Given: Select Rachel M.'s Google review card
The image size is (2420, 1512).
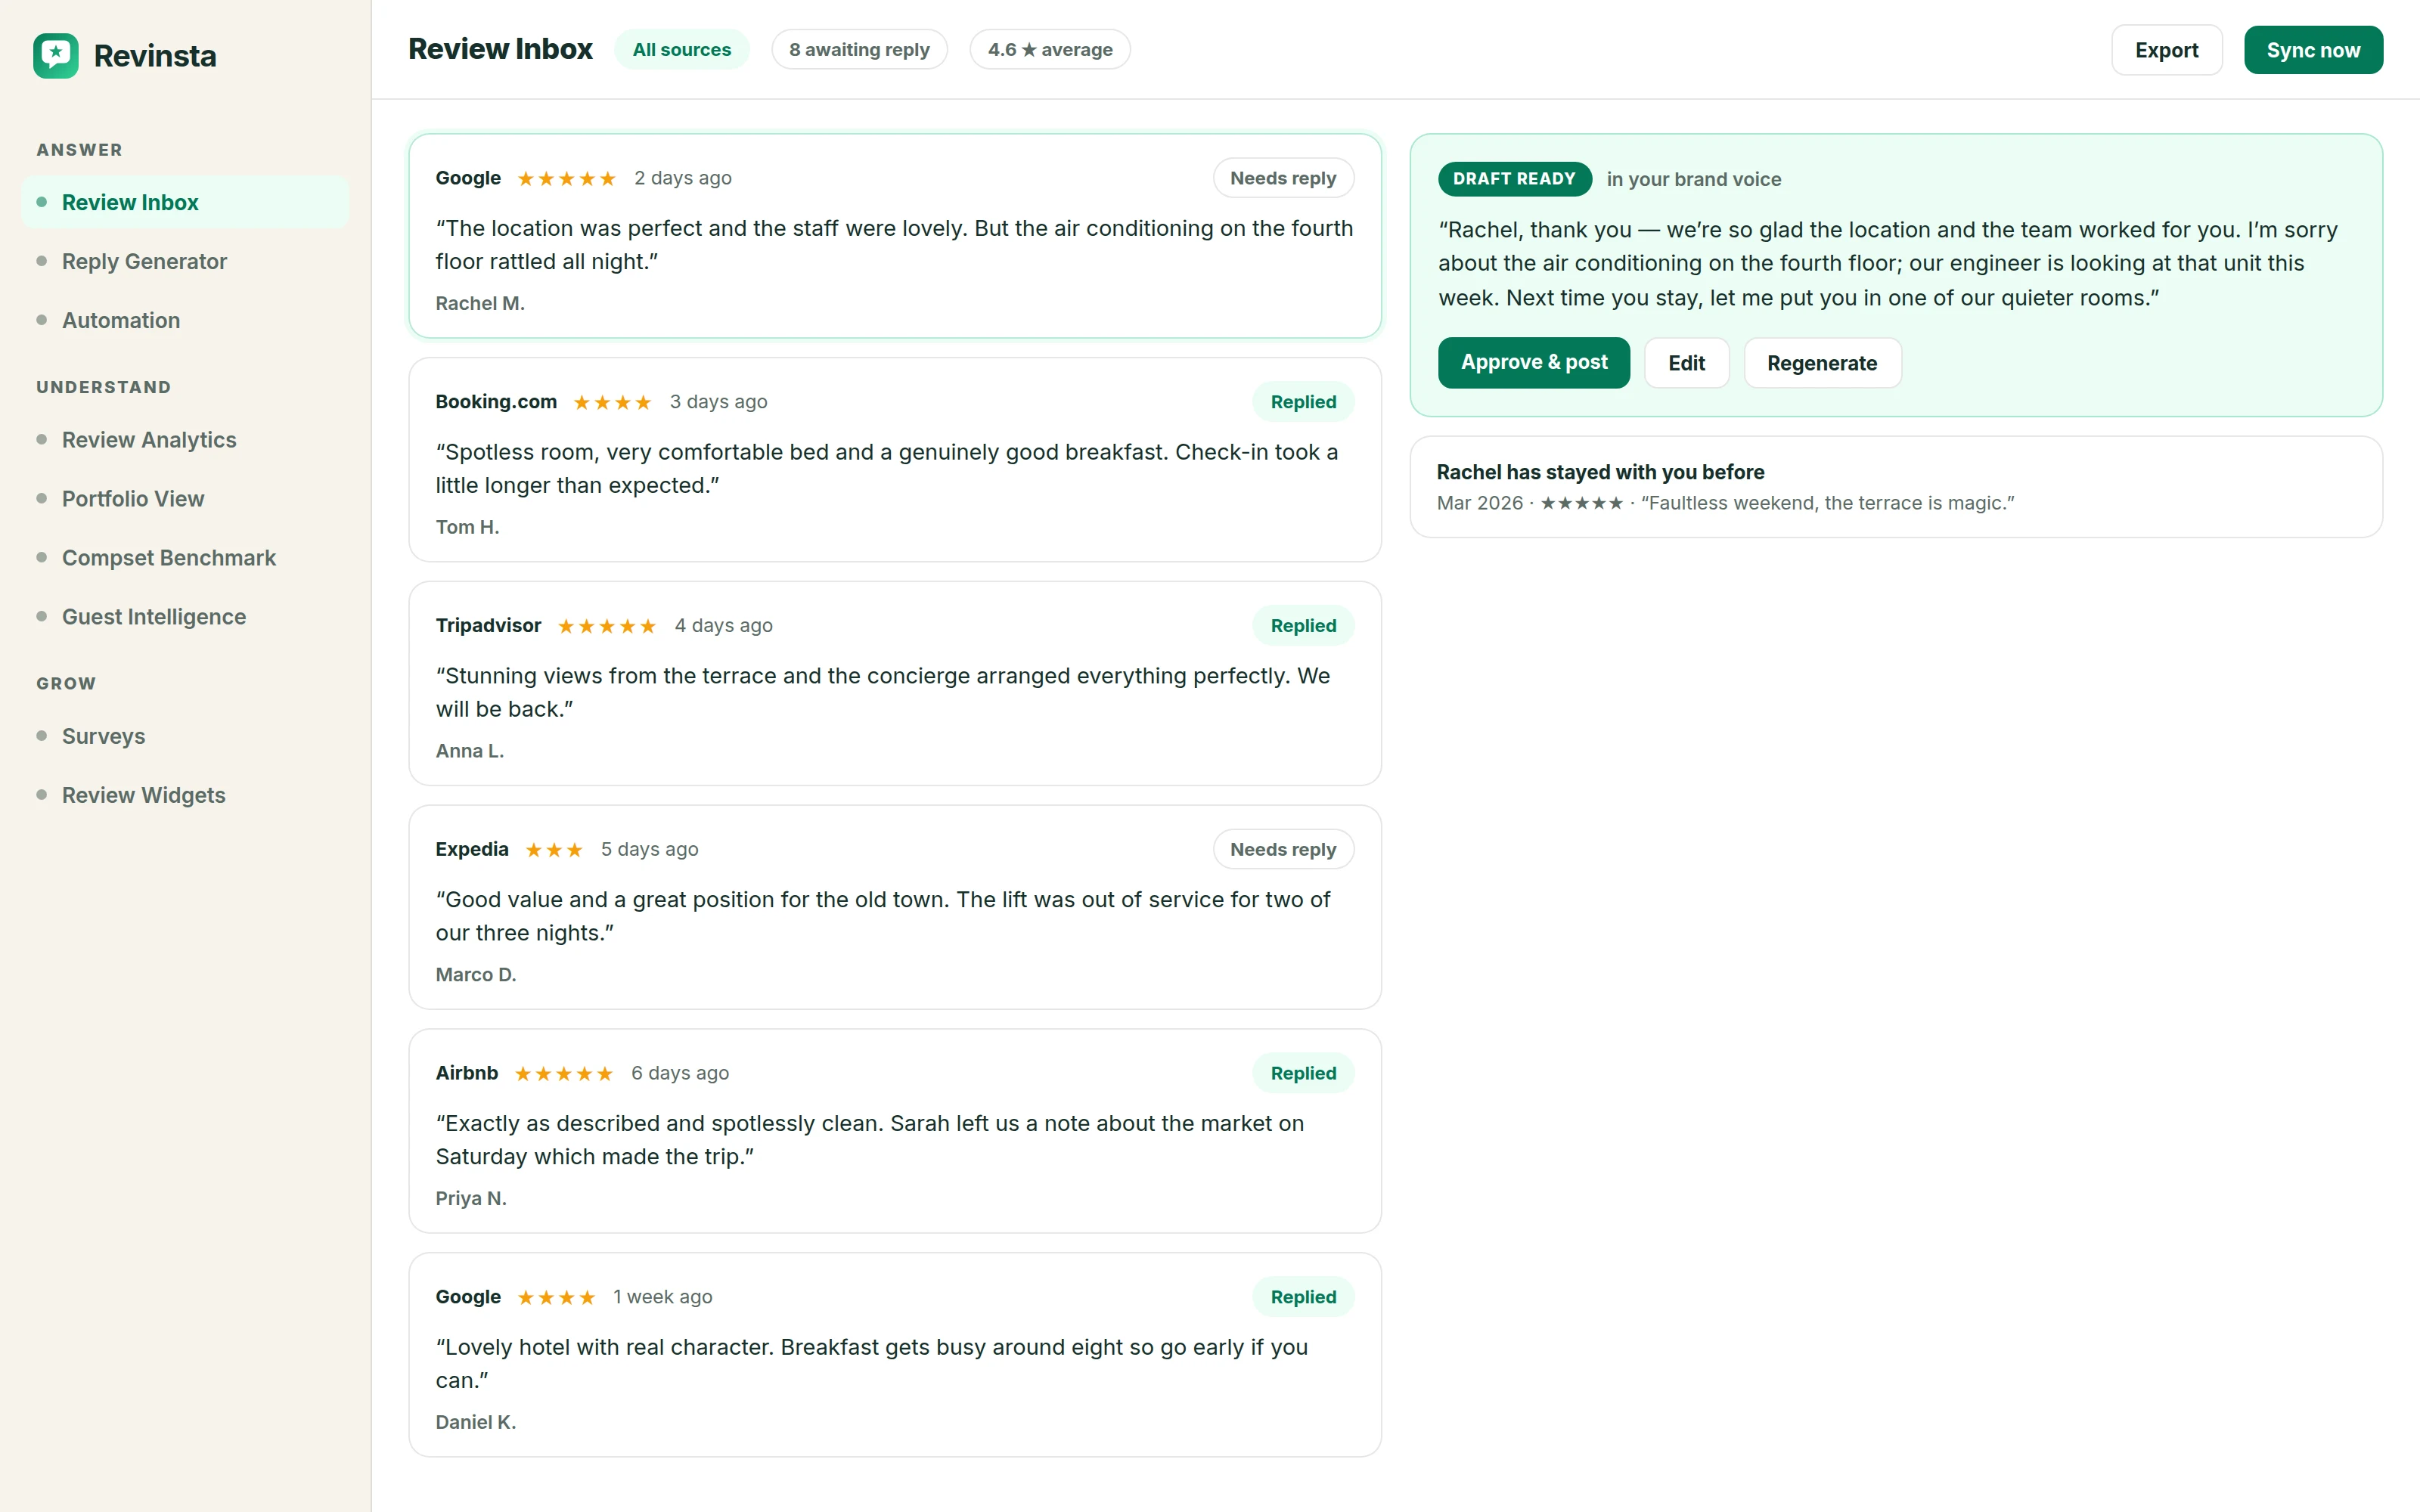Looking at the screenshot, I should (x=895, y=236).
